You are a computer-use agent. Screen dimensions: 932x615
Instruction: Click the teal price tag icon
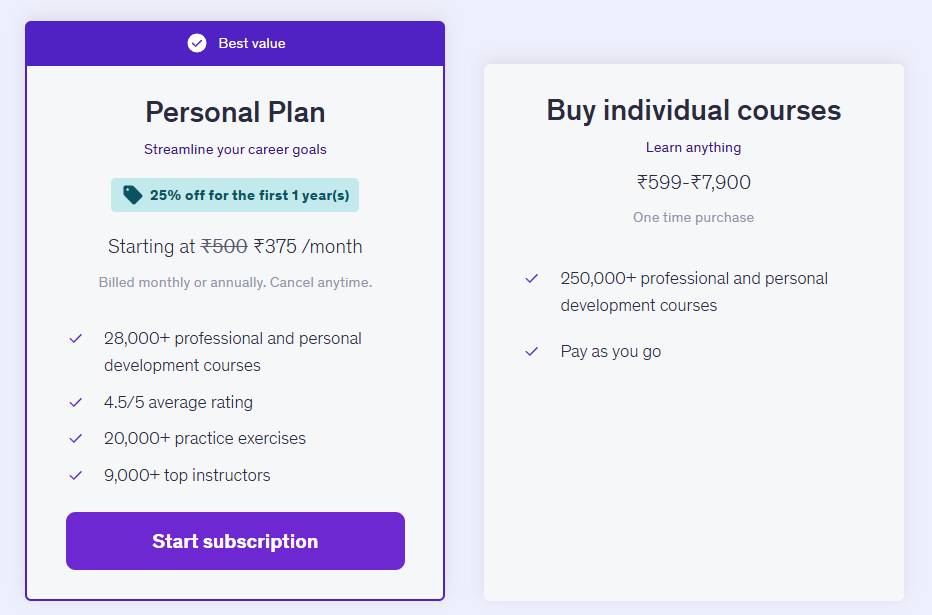131,195
